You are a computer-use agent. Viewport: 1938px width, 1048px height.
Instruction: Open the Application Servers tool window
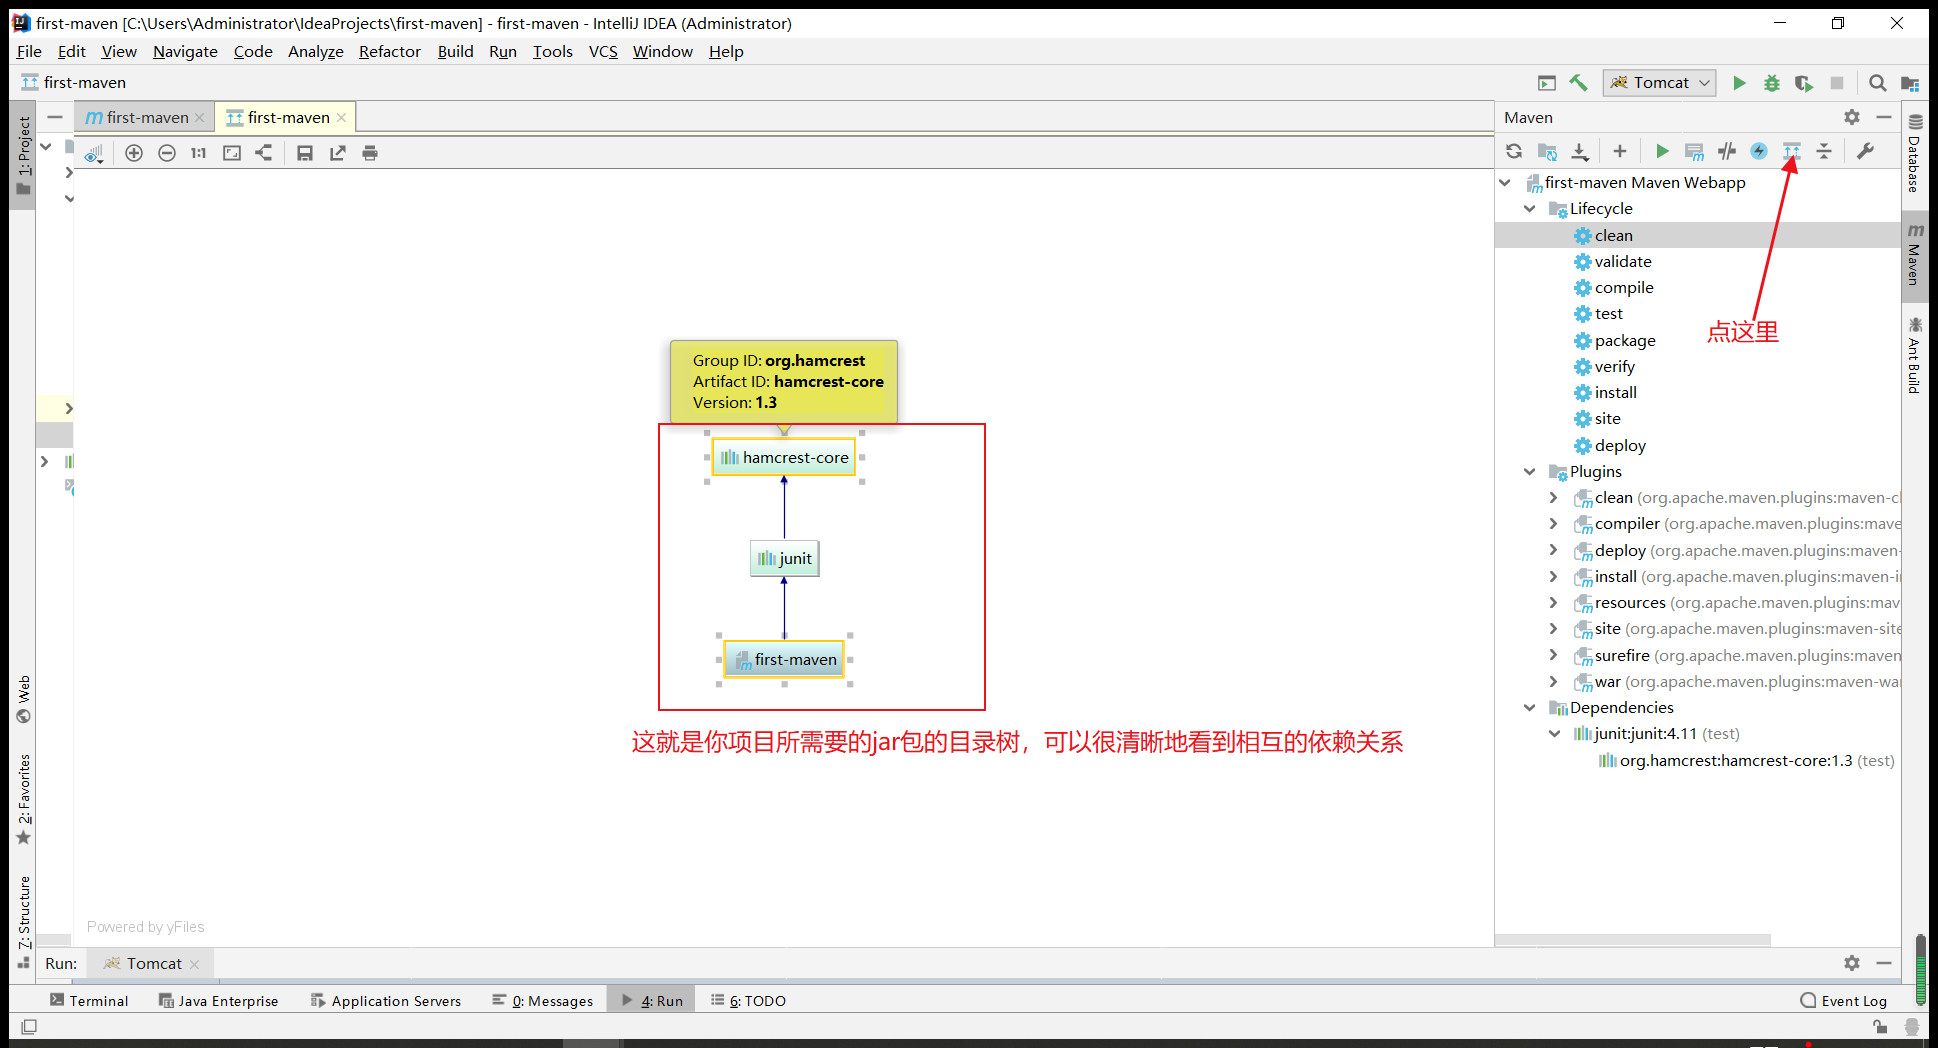386,1000
